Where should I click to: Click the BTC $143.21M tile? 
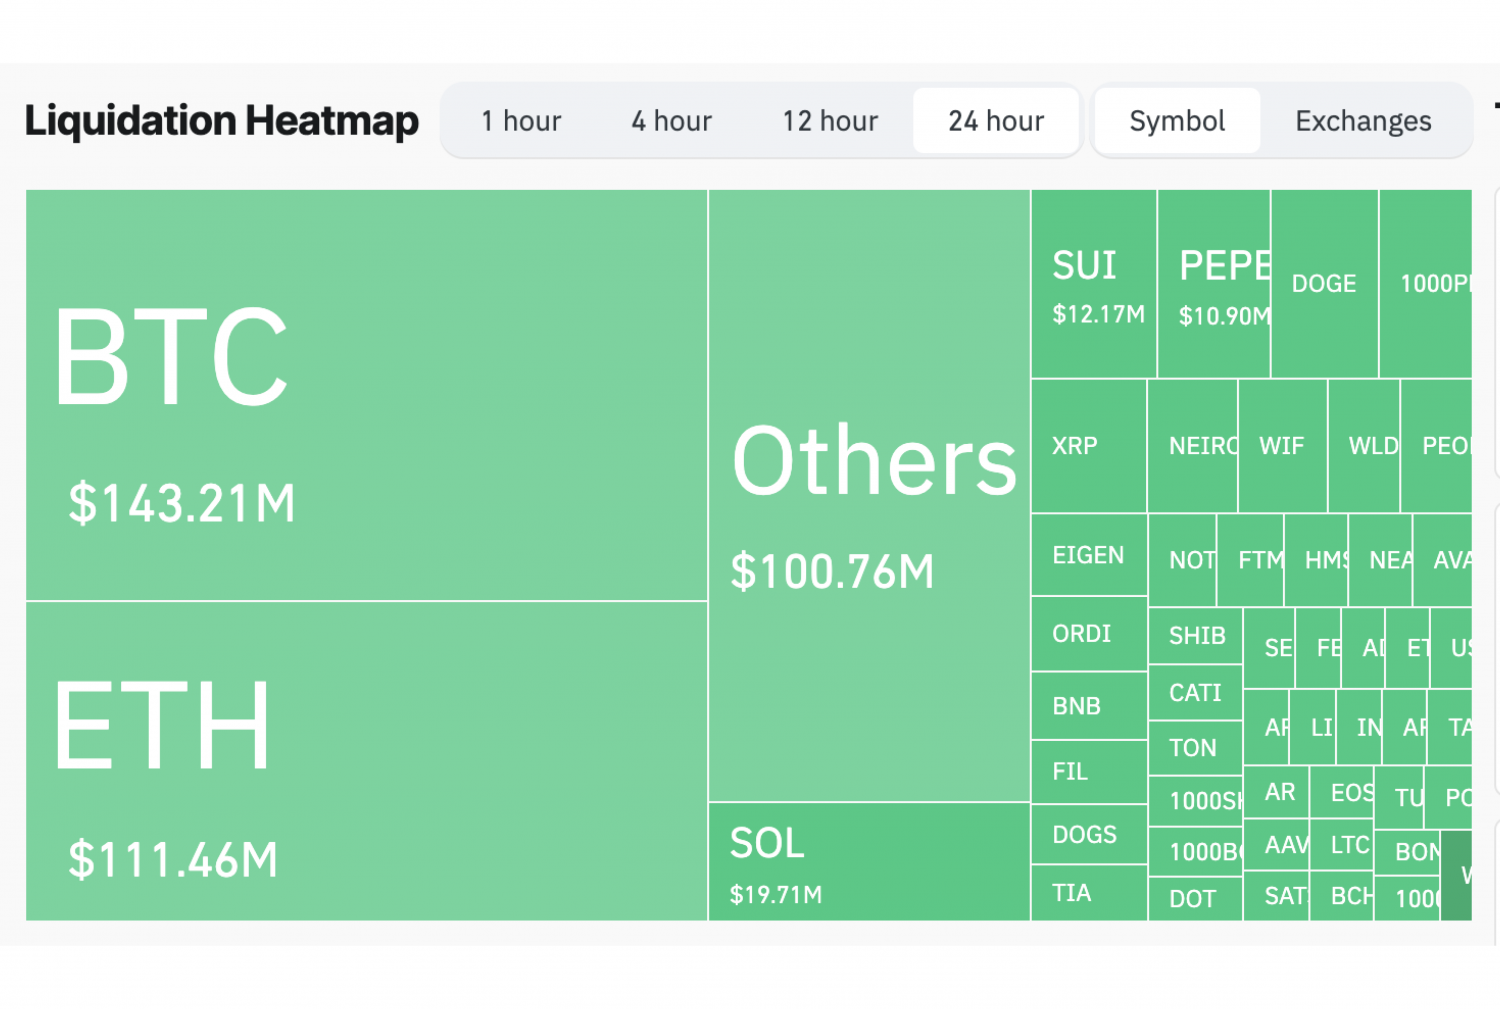click(x=366, y=395)
